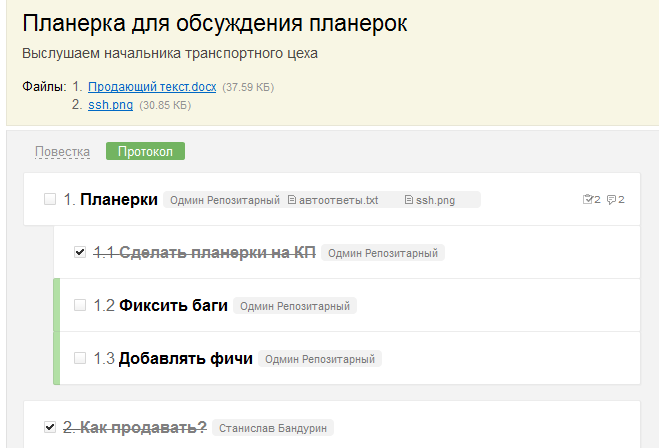The width and height of the screenshot is (659, 448).
Task: Uncheck the 1.1 Сделать планерки на КП checkbox
Action: (80, 253)
